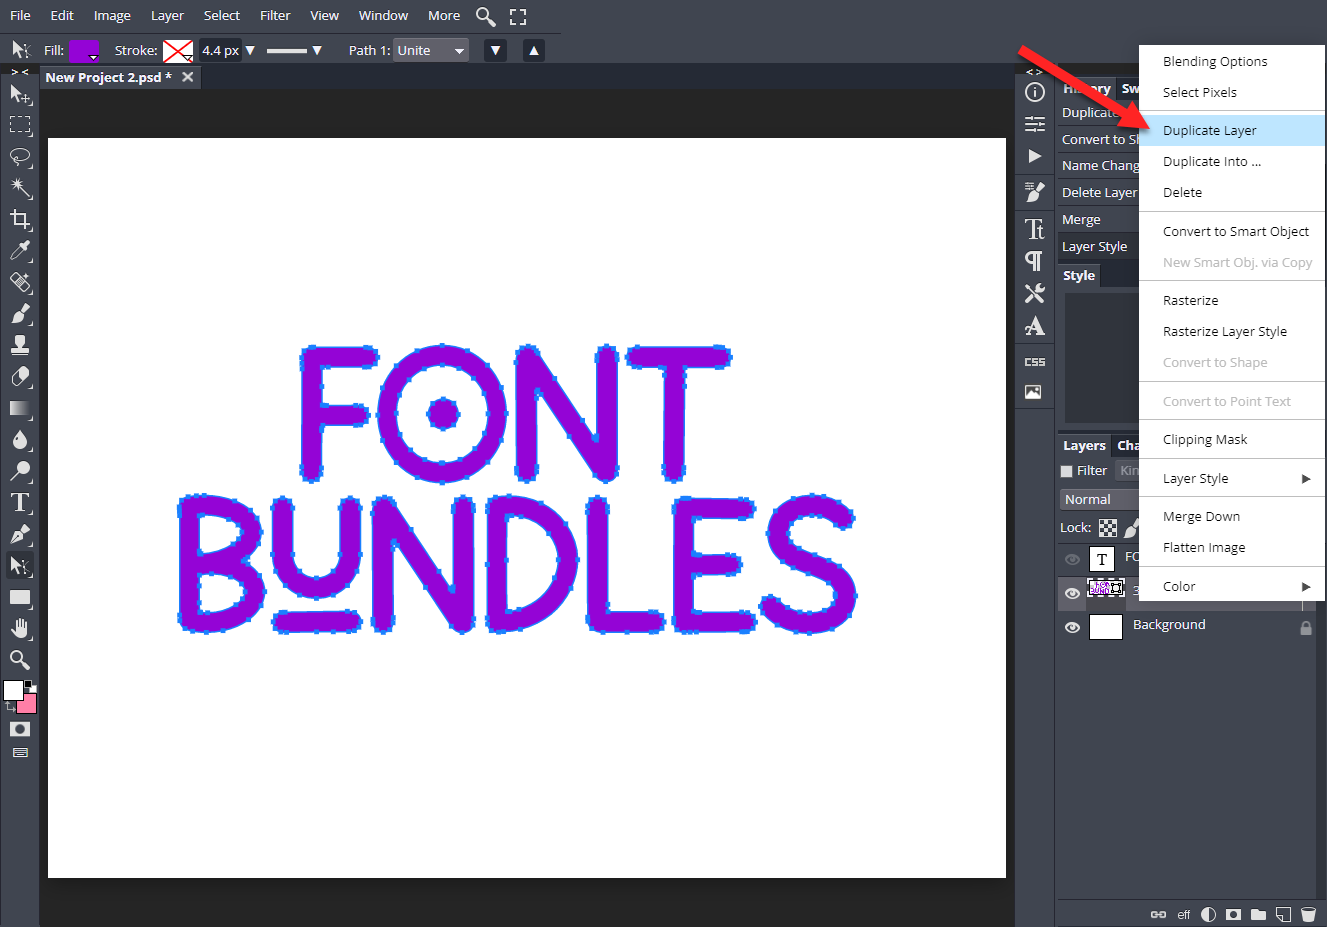The height and width of the screenshot is (927, 1327).
Task: Open the Filter menu
Action: [275, 15]
